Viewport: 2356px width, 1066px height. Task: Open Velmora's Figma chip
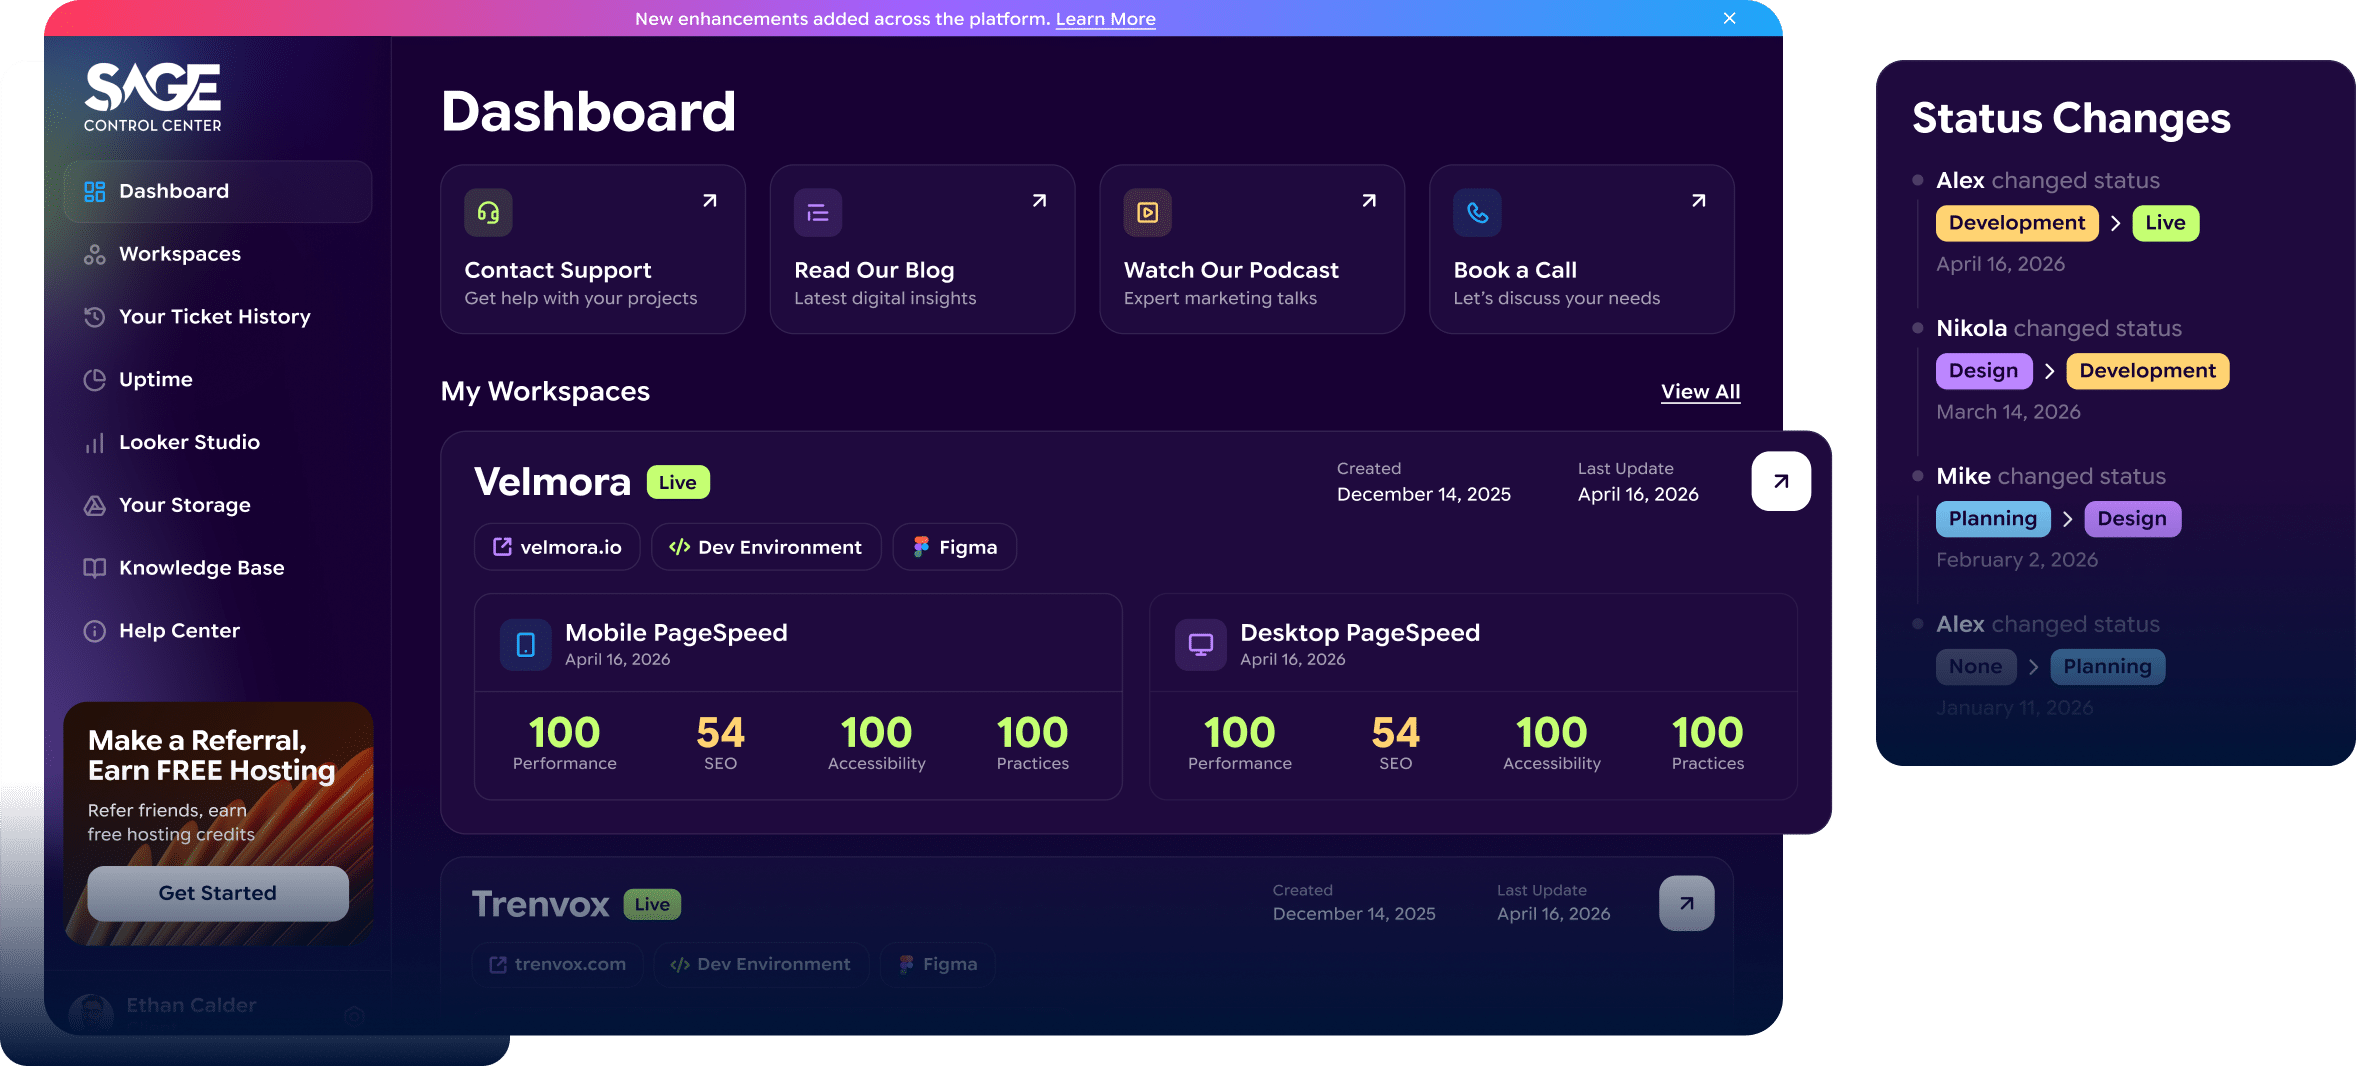click(955, 547)
